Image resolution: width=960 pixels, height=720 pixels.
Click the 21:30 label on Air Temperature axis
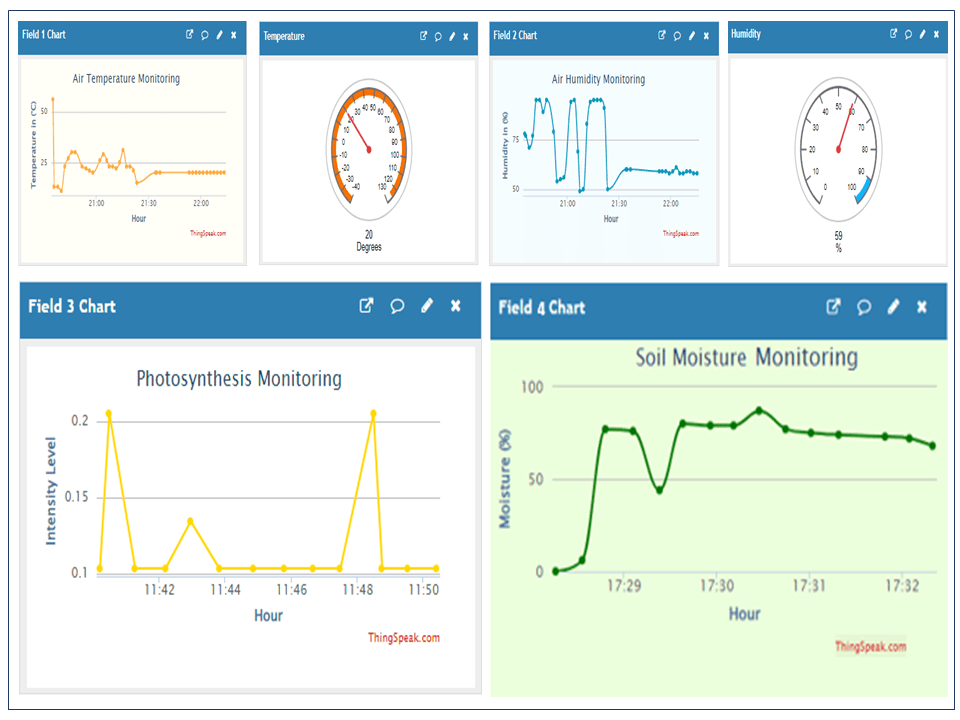pyautogui.click(x=148, y=203)
